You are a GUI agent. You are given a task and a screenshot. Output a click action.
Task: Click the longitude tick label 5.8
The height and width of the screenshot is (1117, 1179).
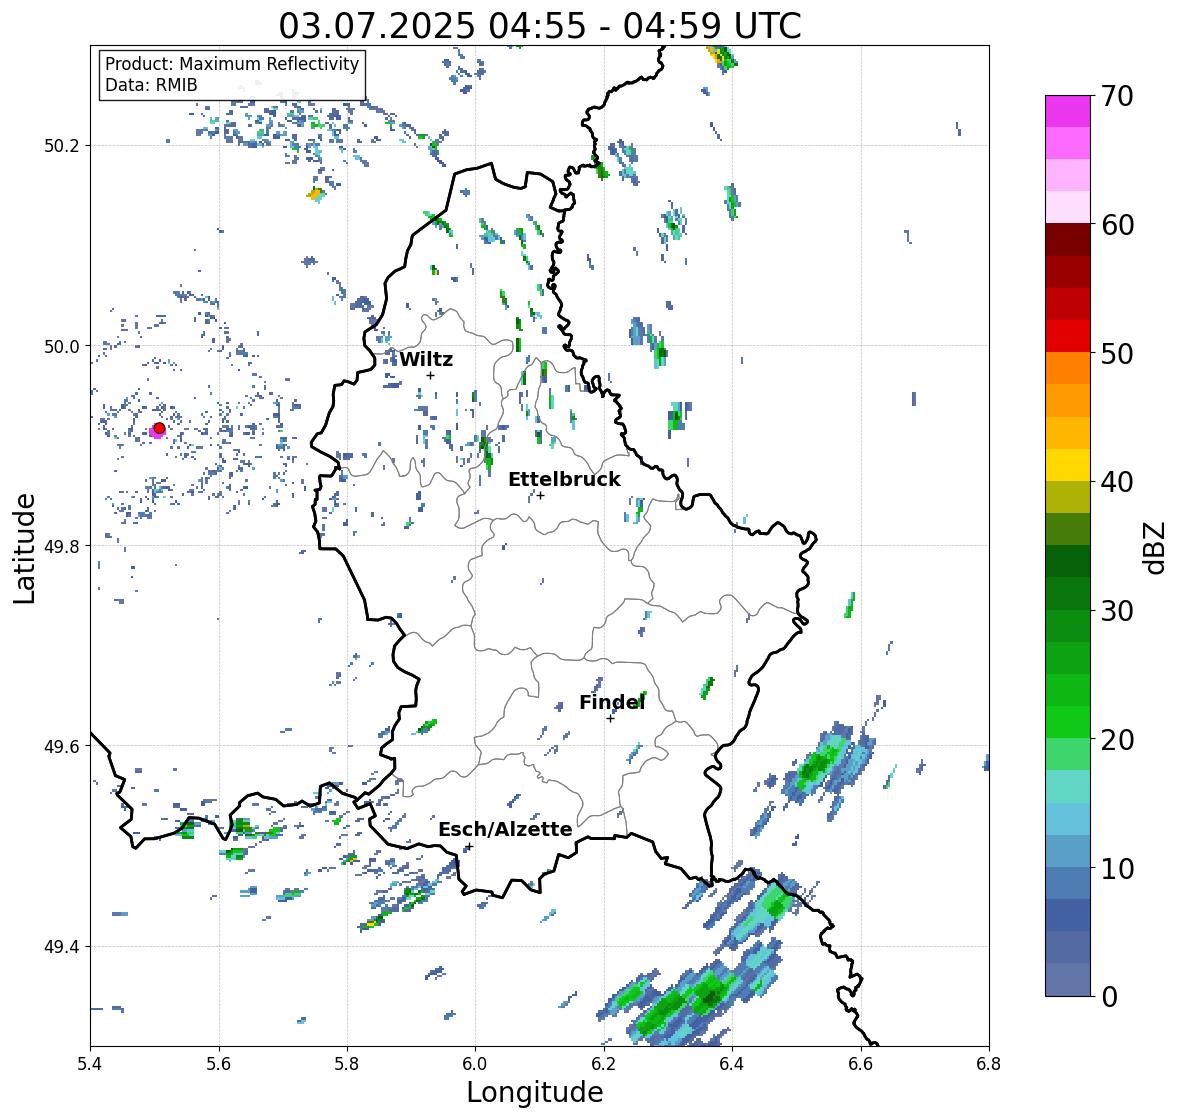click(x=347, y=1063)
